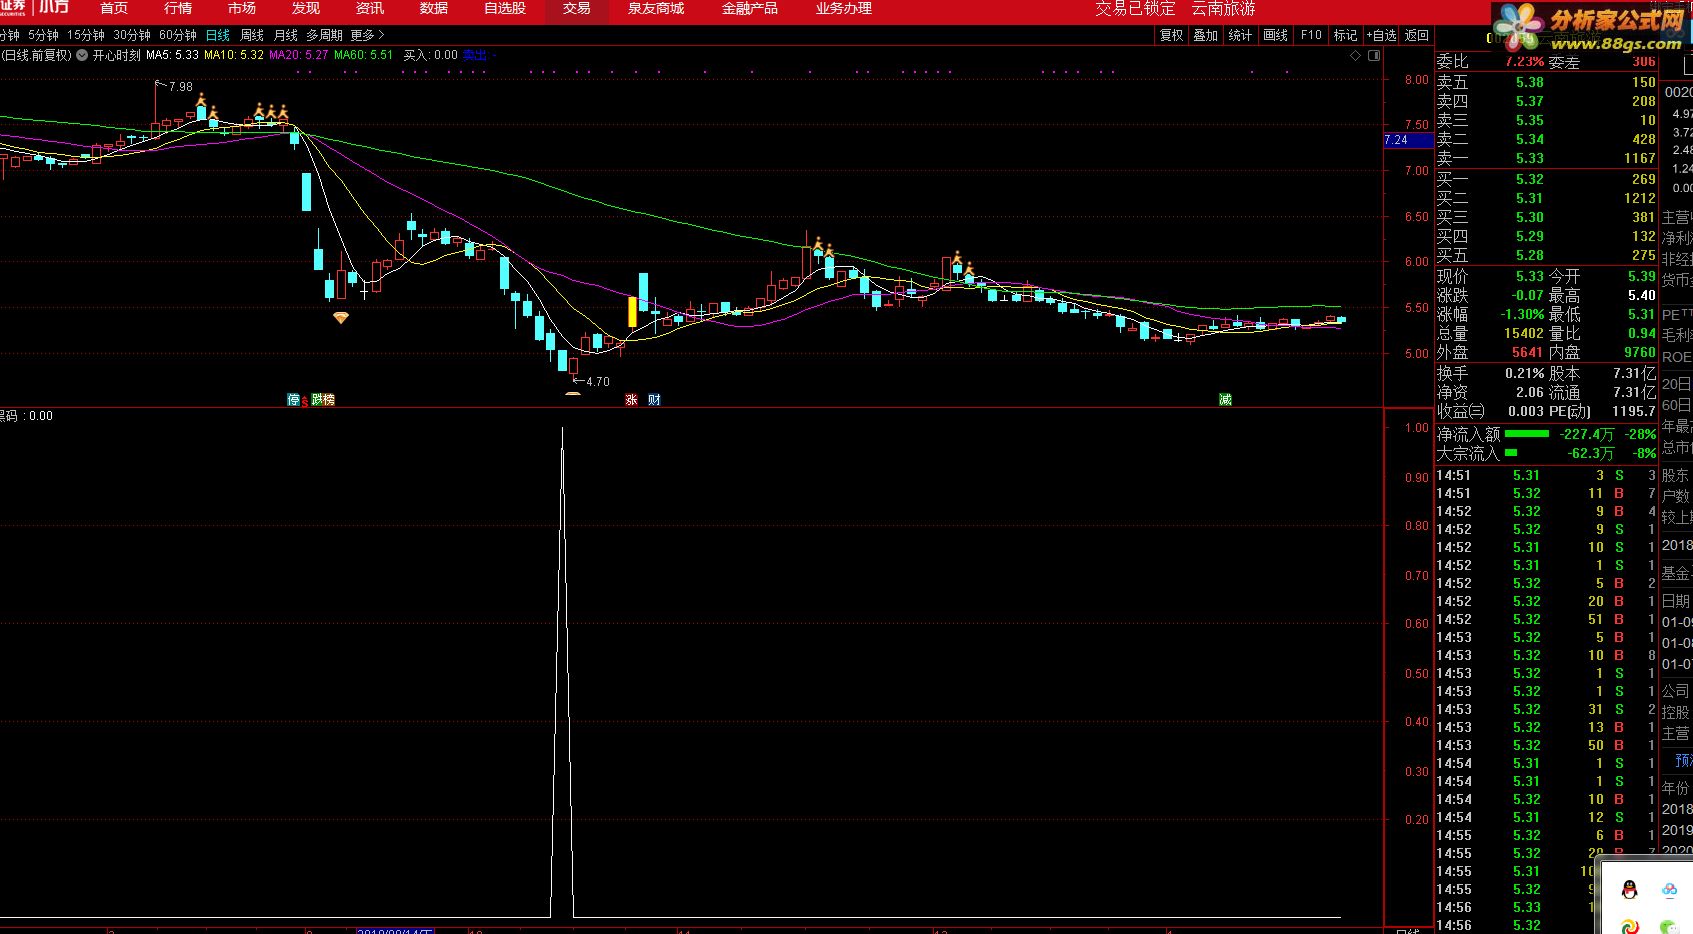Image resolution: width=1693 pixels, height=934 pixels.
Task: Select the 卖一 ask price 5.33
Action: (x=1529, y=158)
